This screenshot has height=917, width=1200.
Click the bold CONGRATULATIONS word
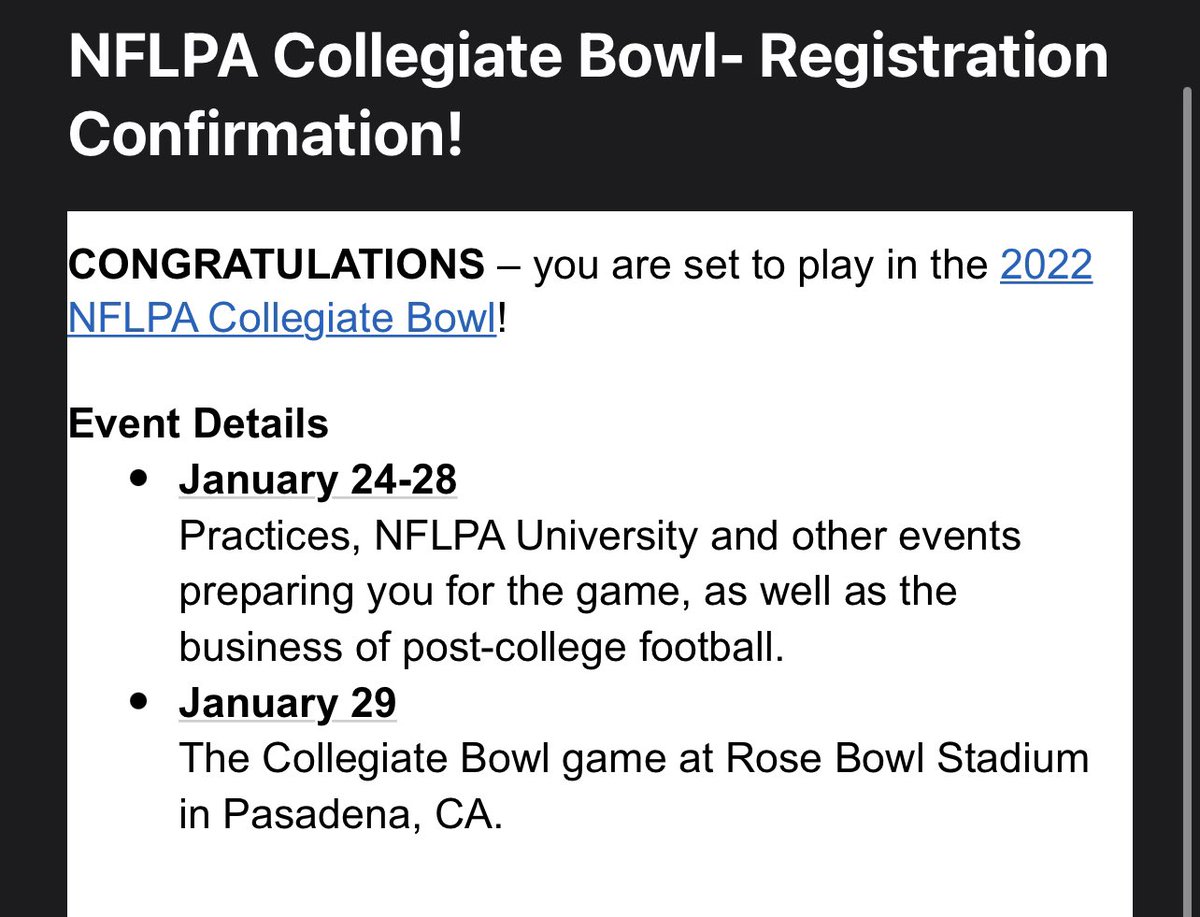[x=275, y=266]
